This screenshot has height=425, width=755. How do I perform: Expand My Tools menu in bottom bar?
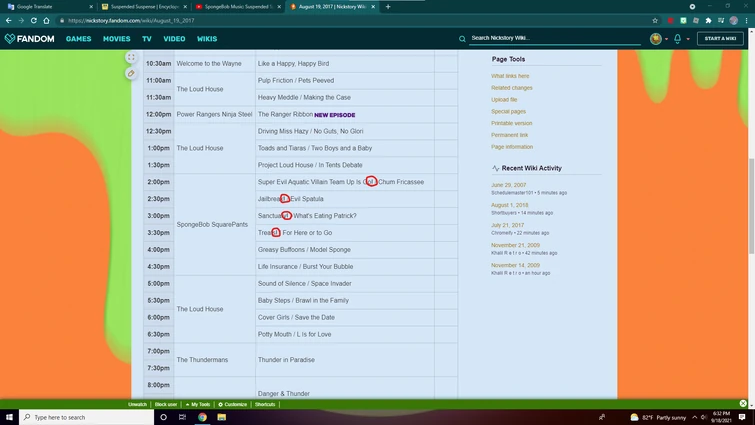point(198,404)
